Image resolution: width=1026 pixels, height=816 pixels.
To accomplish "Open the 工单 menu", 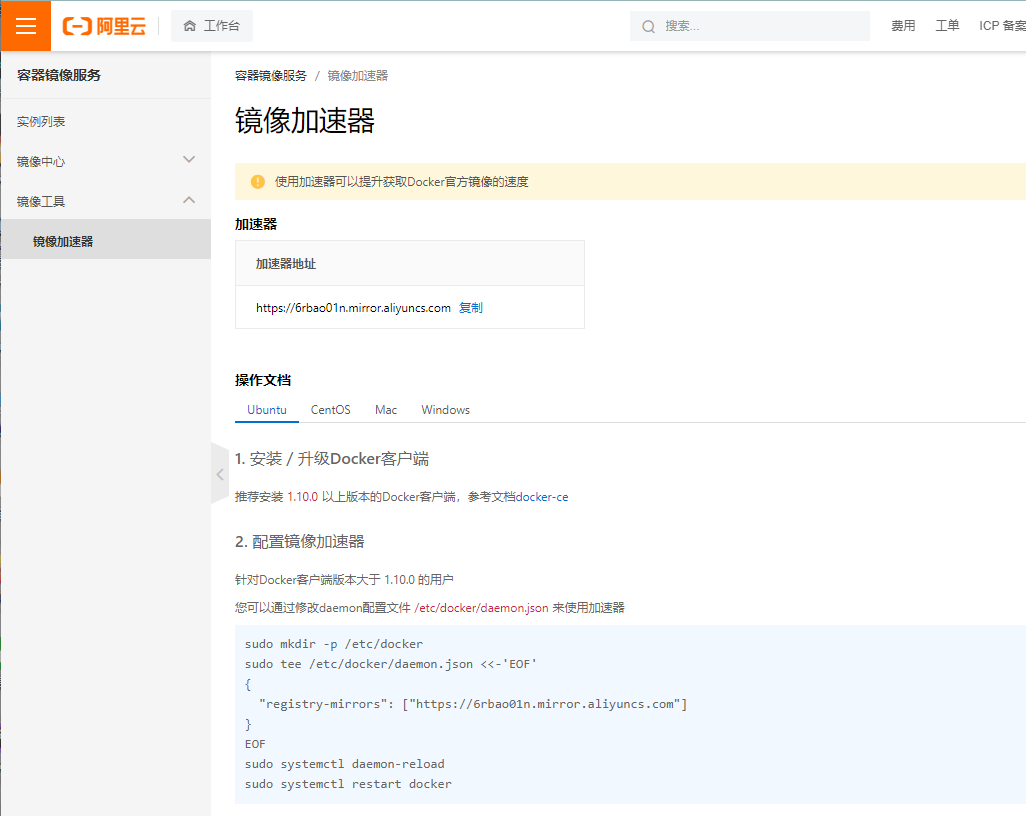I will (x=947, y=26).
